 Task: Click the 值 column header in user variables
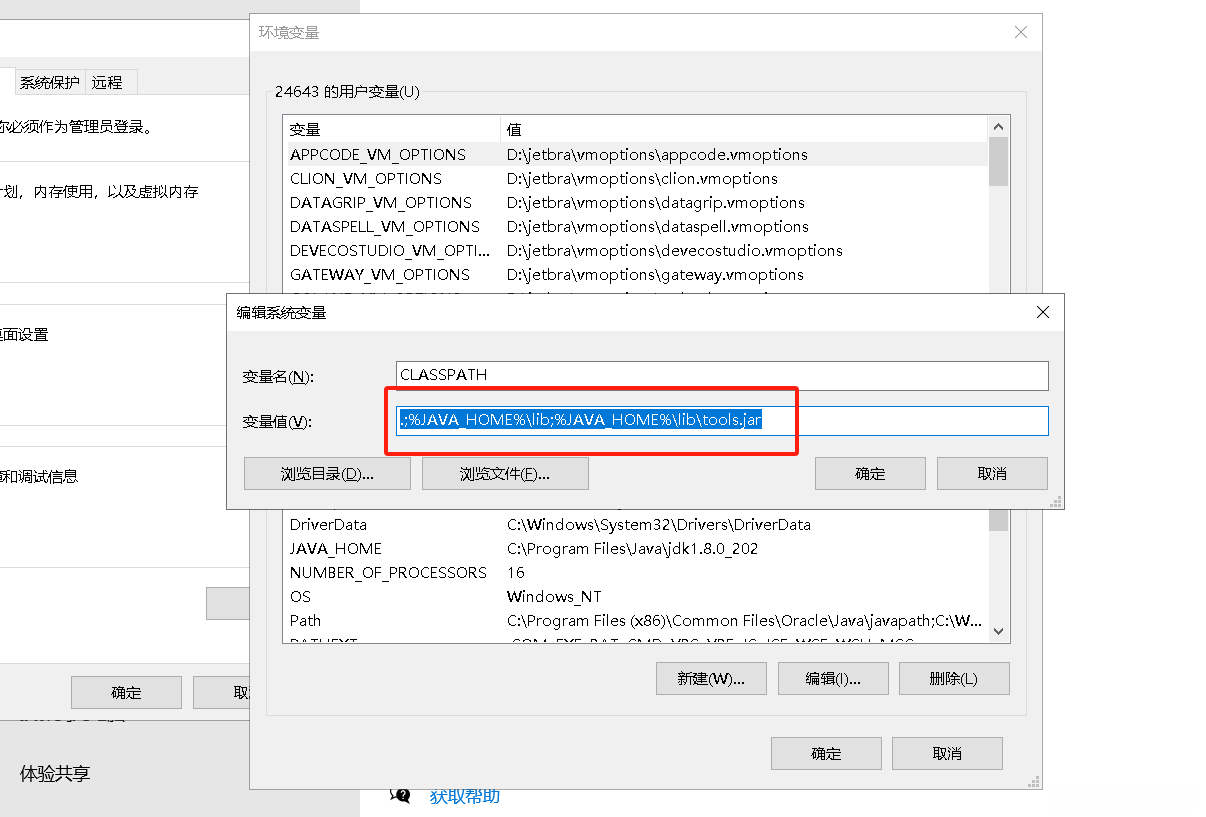click(x=744, y=129)
